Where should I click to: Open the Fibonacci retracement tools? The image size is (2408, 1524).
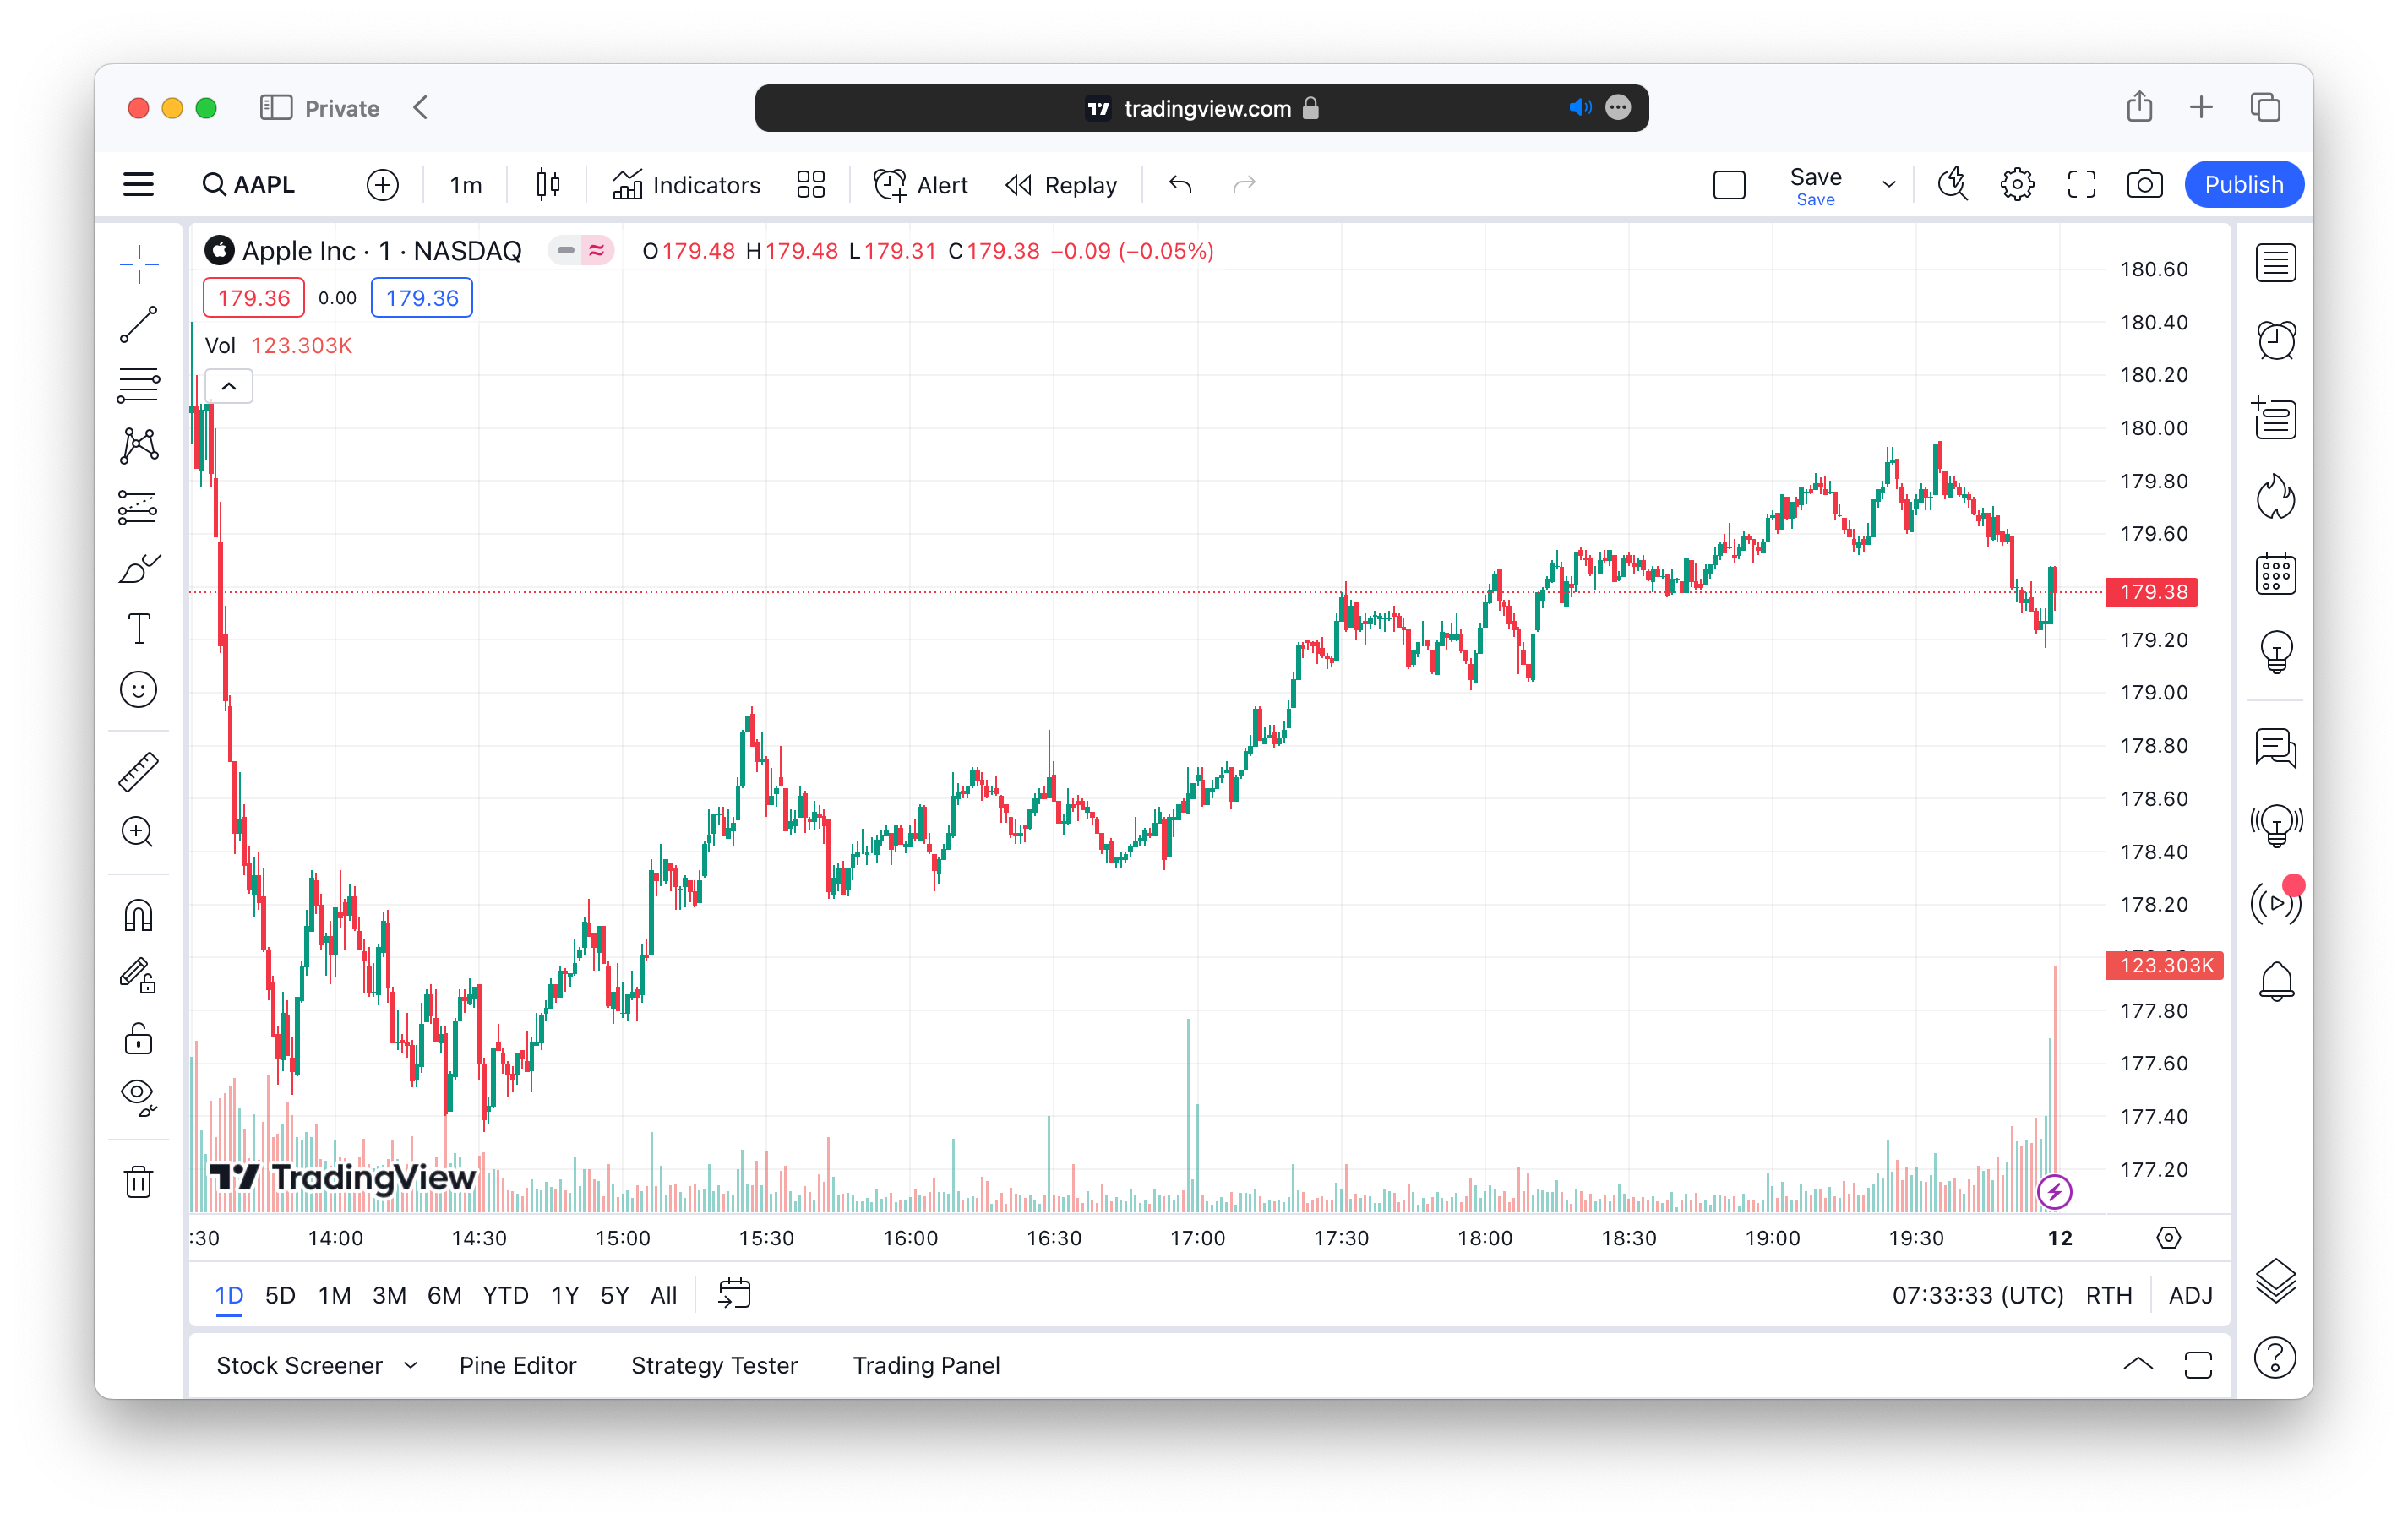138,385
